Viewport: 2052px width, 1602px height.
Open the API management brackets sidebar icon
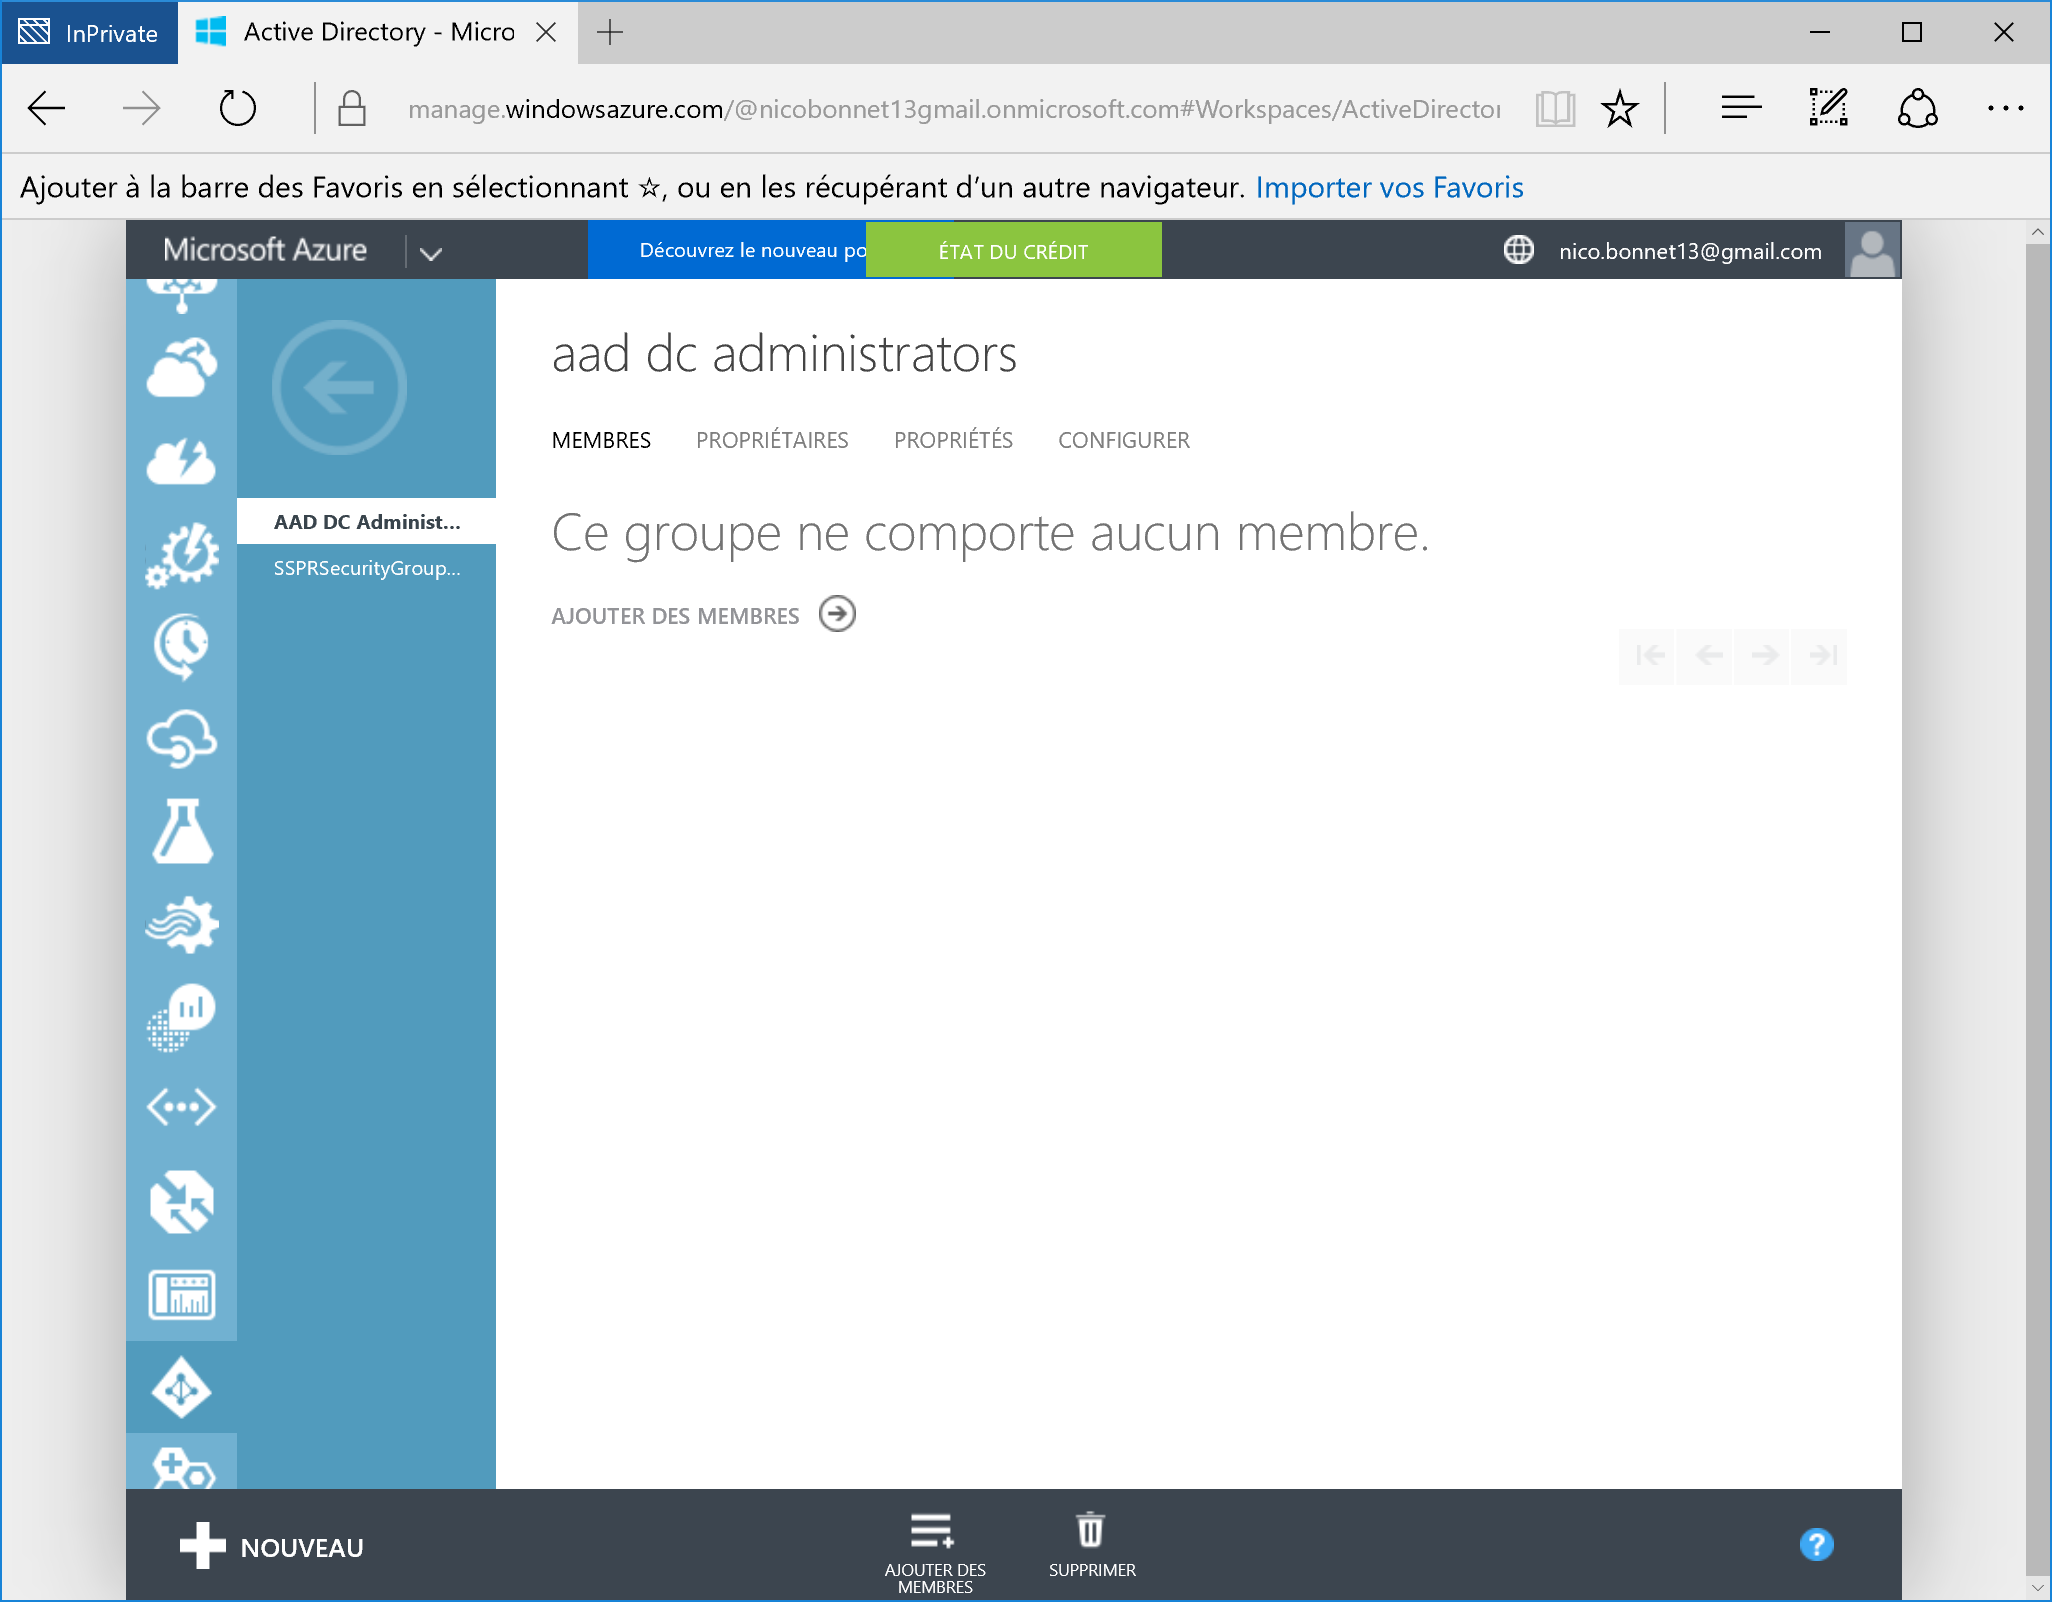(x=181, y=1107)
